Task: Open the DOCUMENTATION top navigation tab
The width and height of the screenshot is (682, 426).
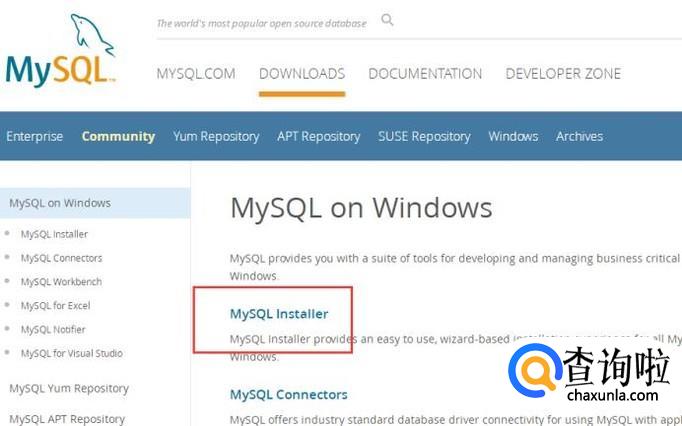Action: coord(425,74)
